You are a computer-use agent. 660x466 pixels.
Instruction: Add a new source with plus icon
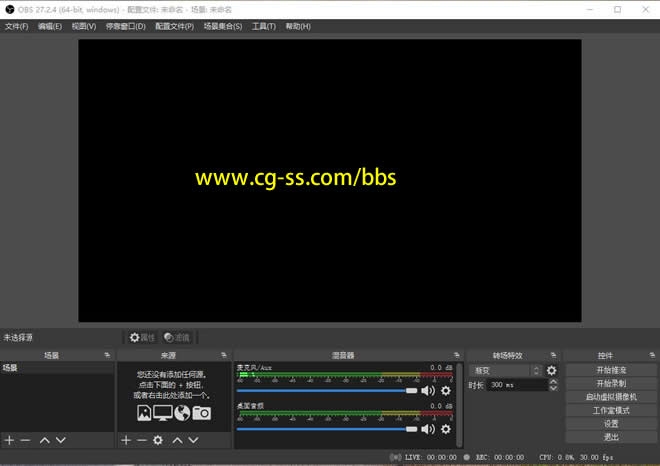coord(126,440)
